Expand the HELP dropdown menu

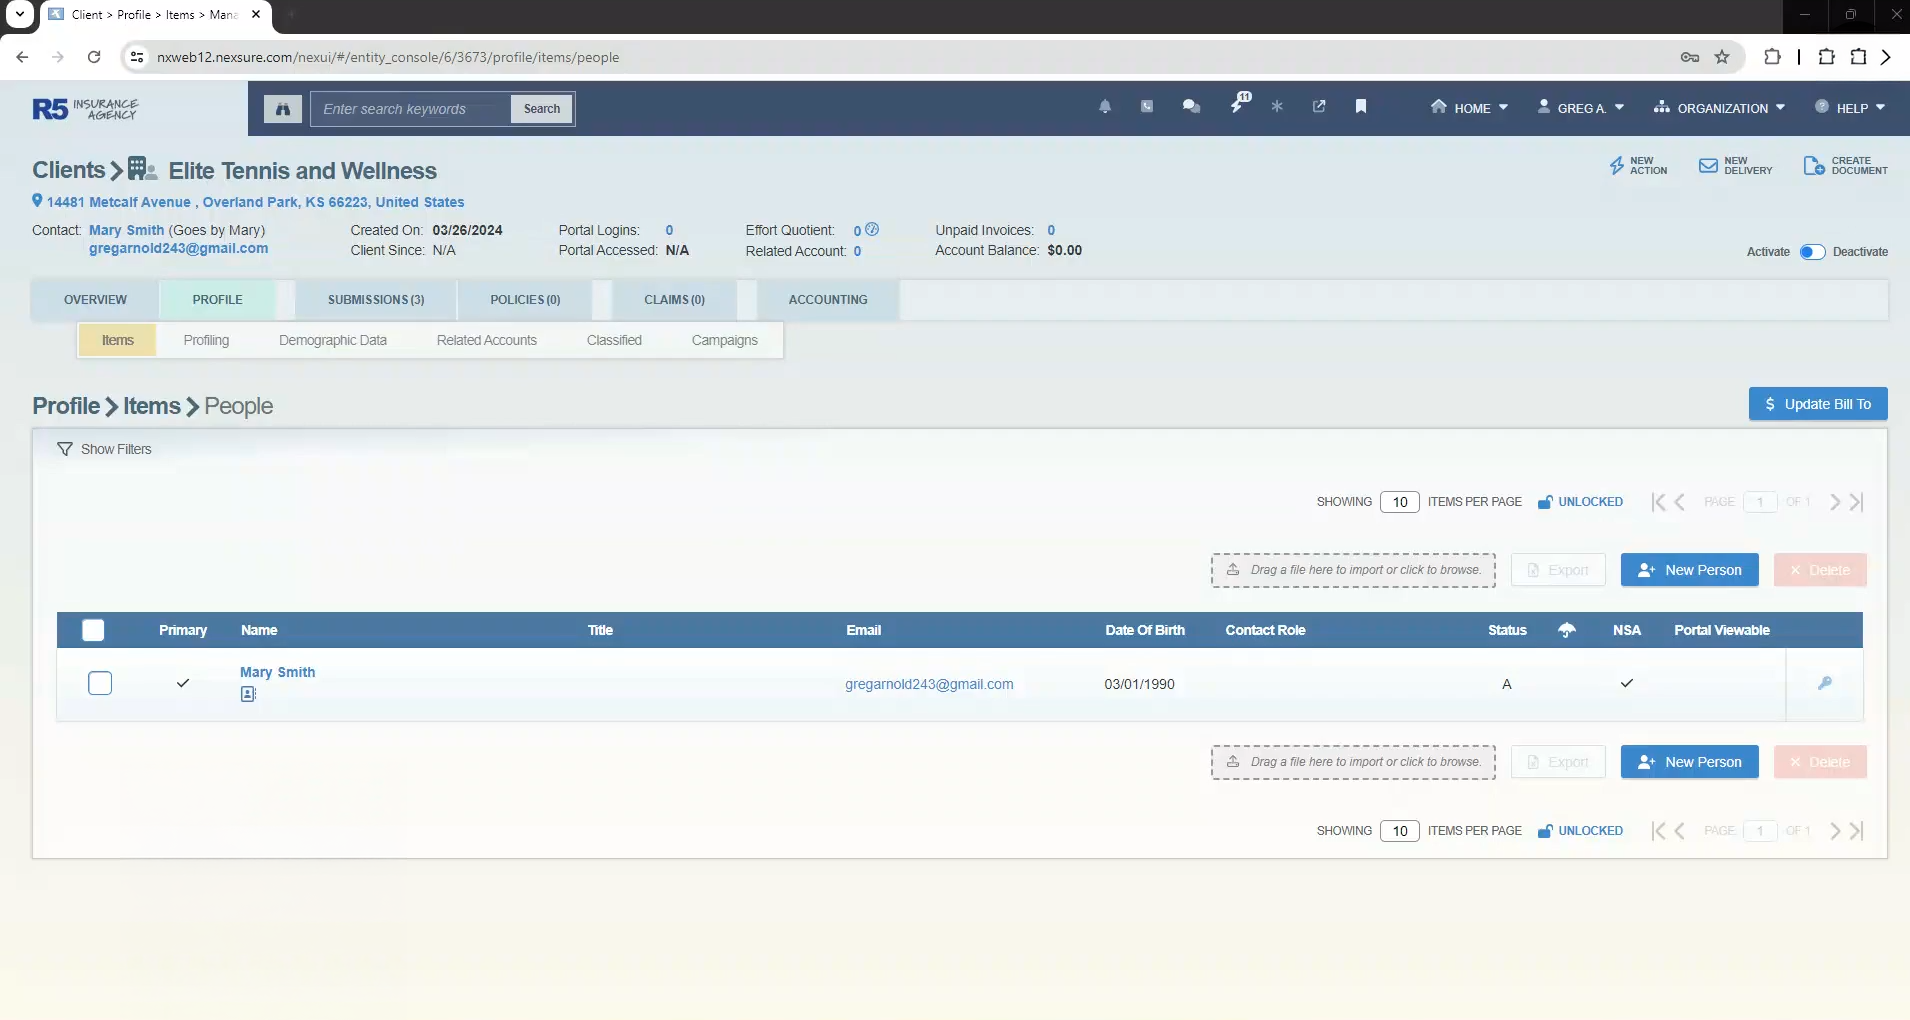1851,108
